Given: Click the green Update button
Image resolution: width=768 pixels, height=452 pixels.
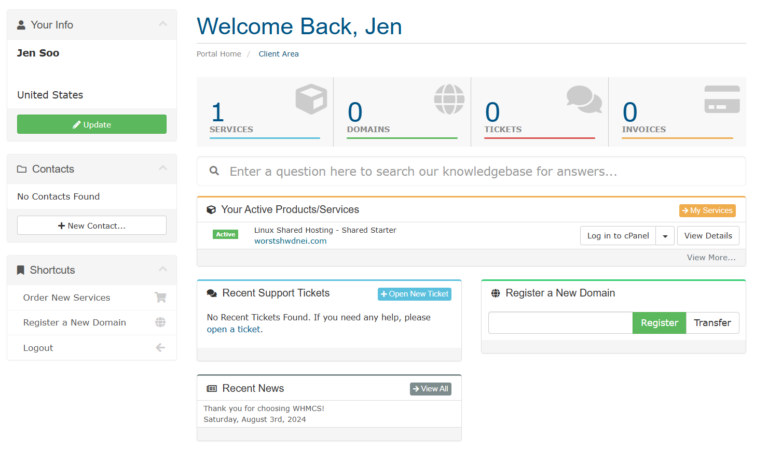Looking at the screenshot, I should [x=92, y=124].
